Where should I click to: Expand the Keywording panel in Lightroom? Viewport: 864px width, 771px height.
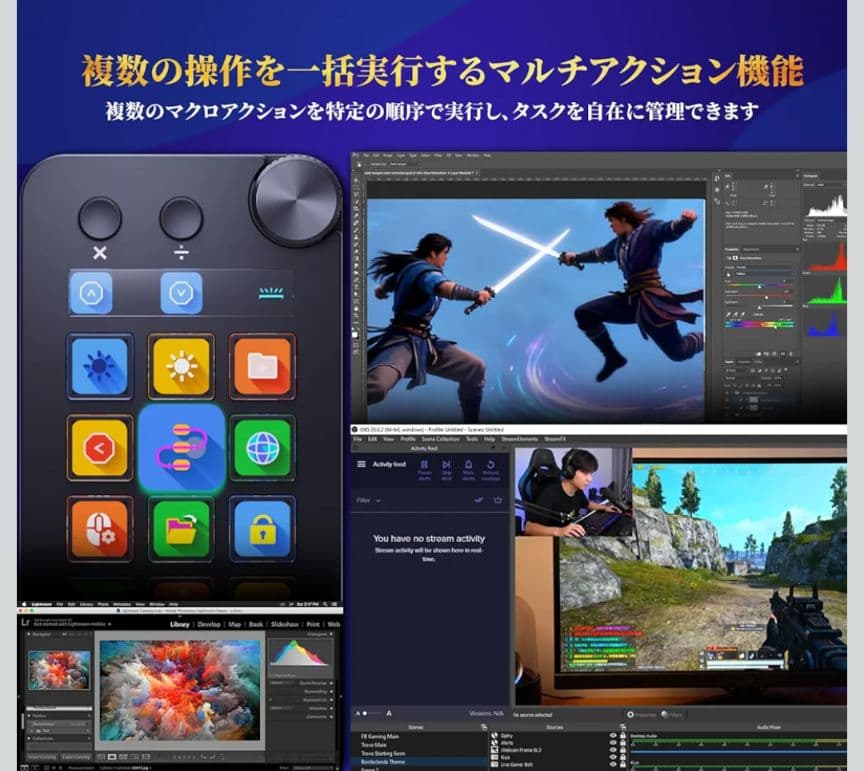[x=331, y=692]
